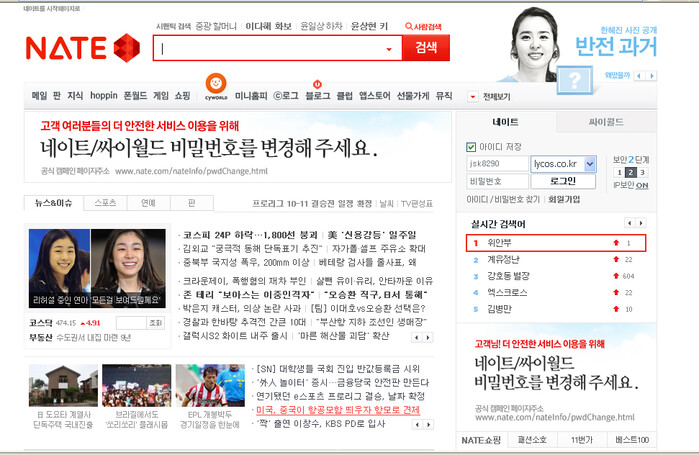Click the 로그인 button
The image size is (699, 455).
563,181
